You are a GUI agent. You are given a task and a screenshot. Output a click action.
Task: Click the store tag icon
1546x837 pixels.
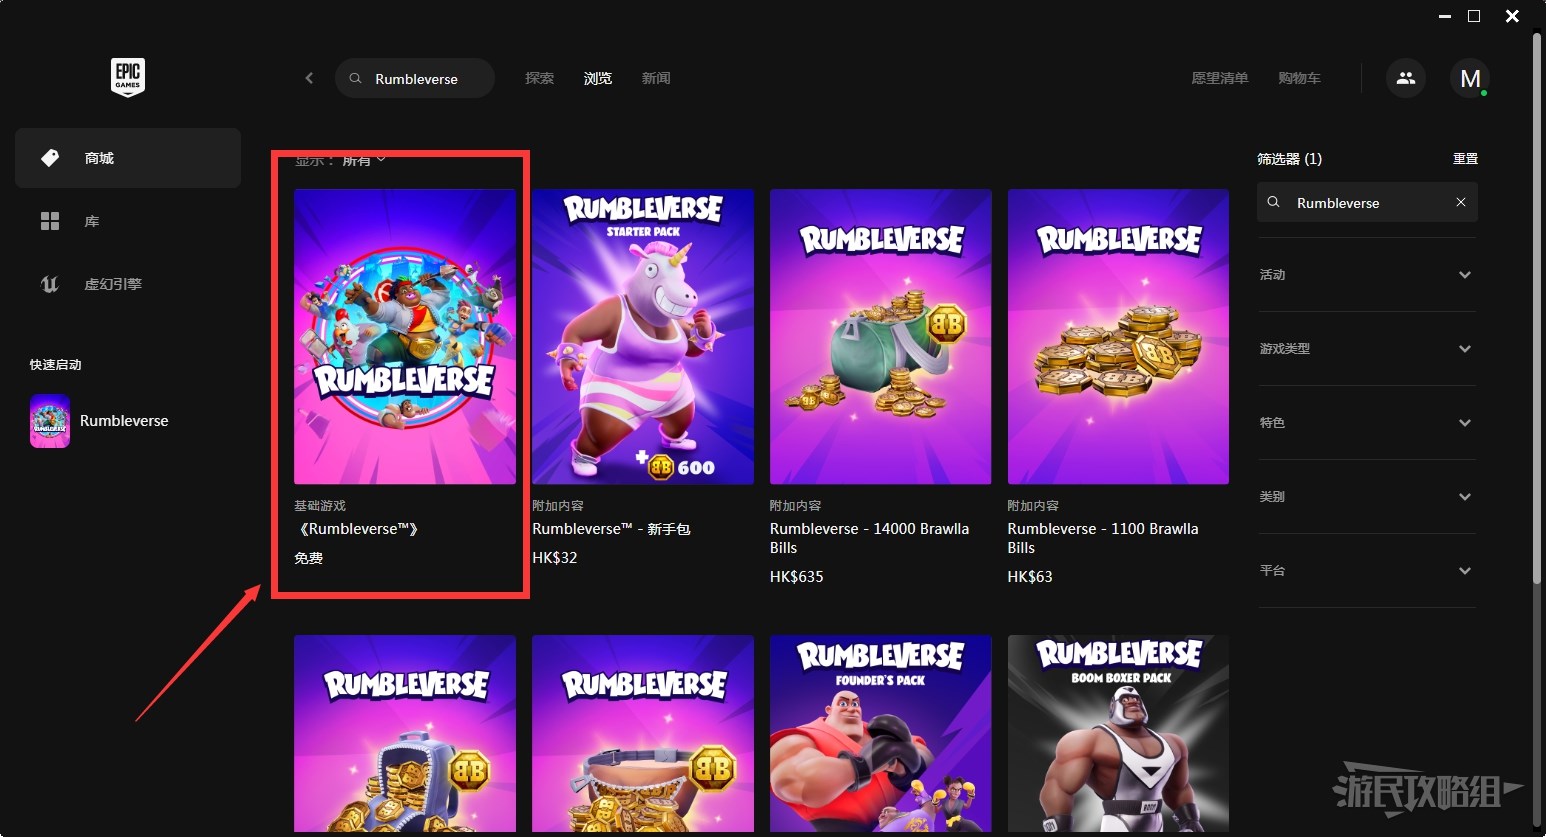click(x=50, y=158)
